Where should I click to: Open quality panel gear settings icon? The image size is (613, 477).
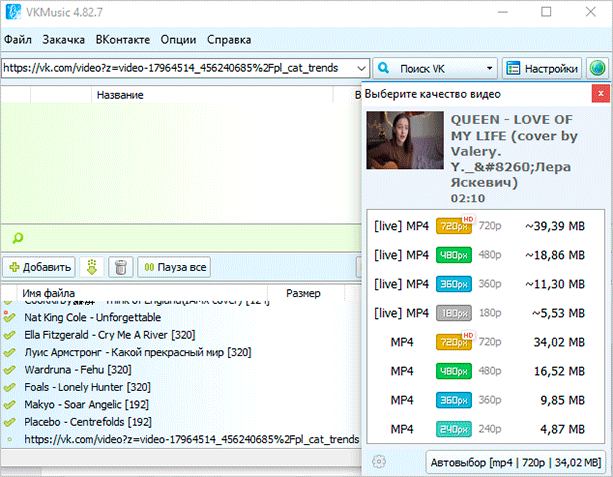tap(379, 462)
